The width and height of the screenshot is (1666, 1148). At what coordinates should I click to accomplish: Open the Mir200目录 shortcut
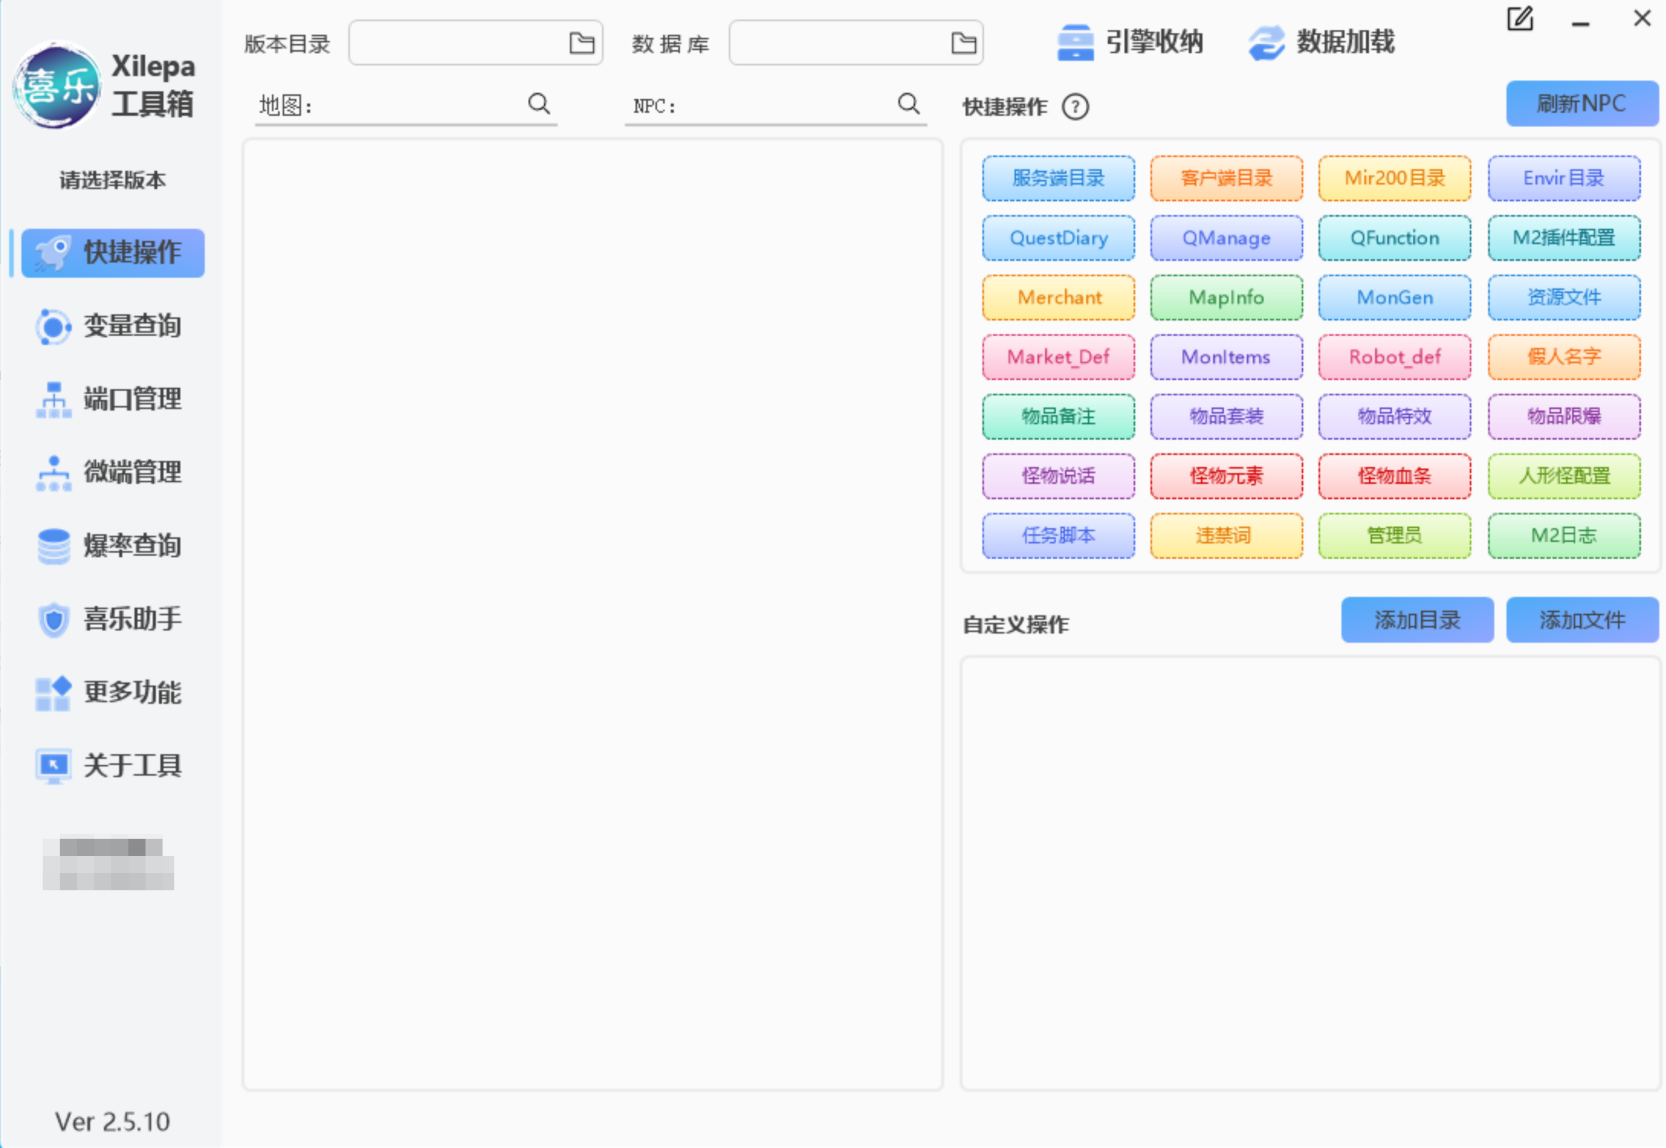point(1394,178)
